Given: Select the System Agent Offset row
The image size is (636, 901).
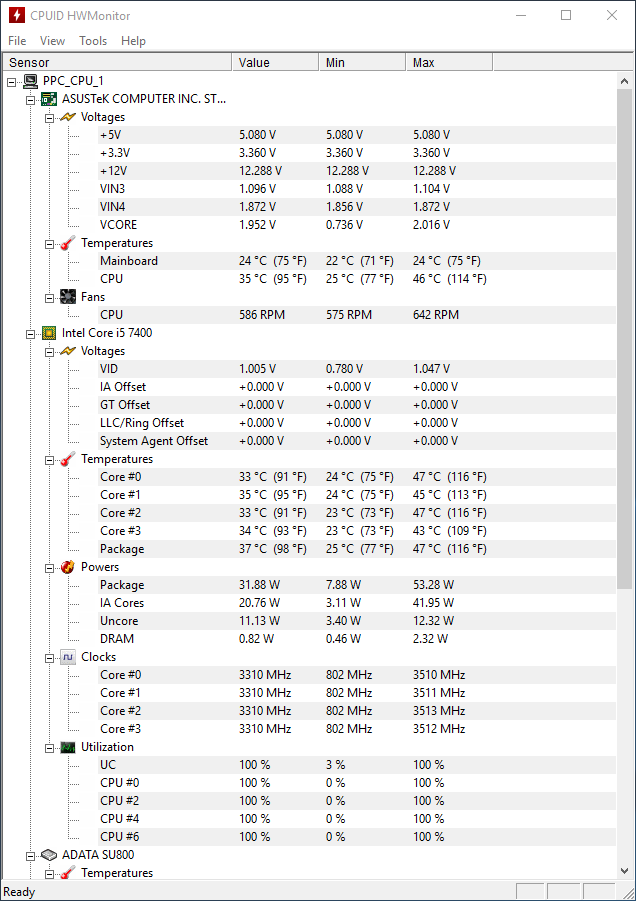Looking at the screenshot, I should pos(356,441).
